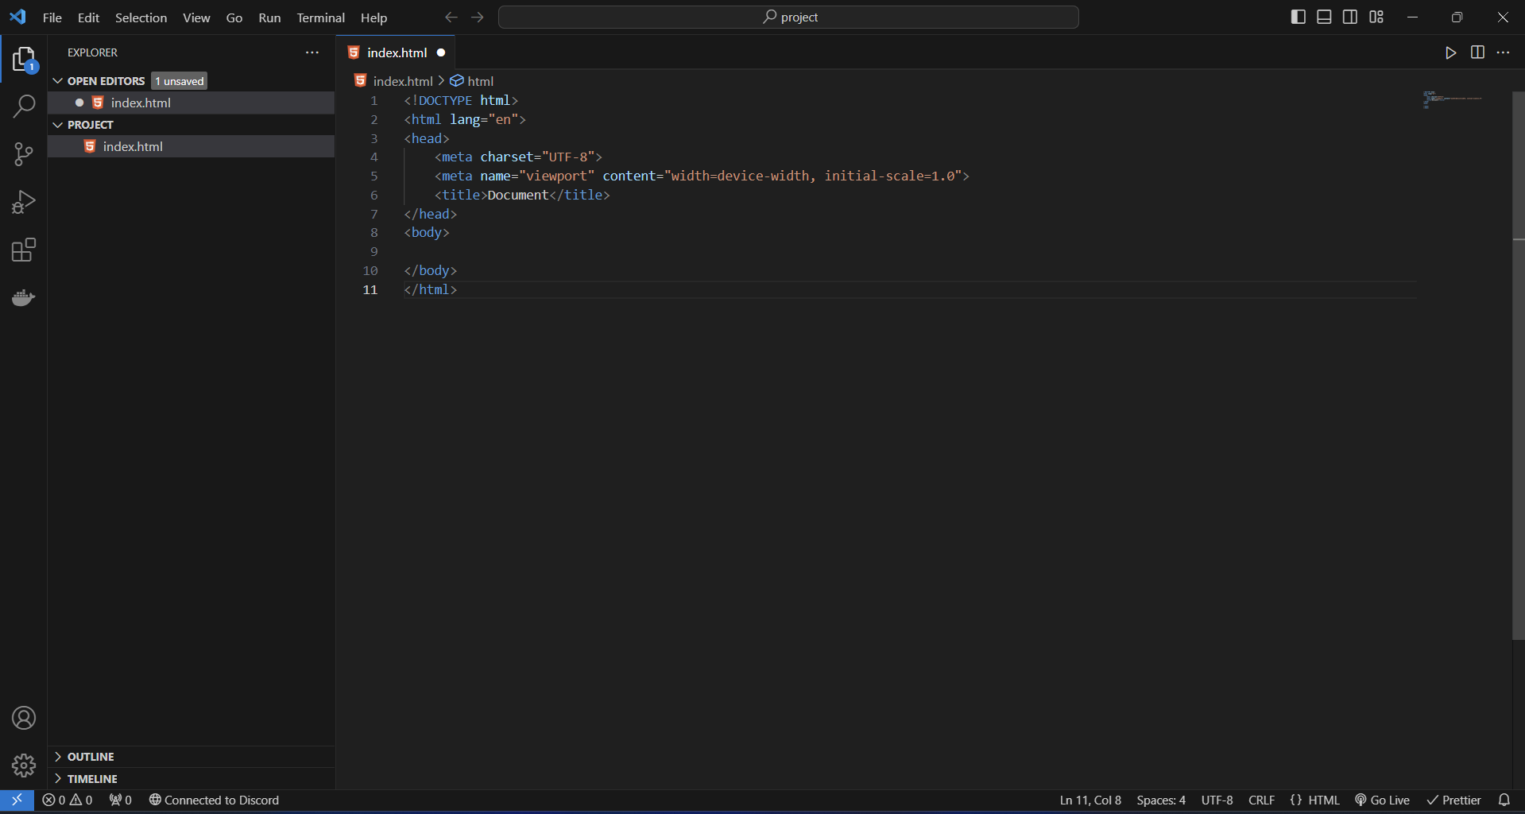Click Go Live in status bar
Image resolution: width=1525 pixels, height=814 pixels.
click(x=1382, y=800)
